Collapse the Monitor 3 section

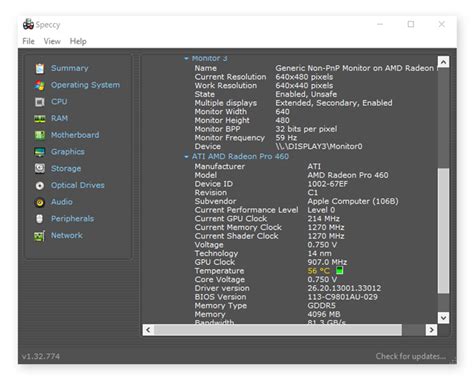click(186, 59)
